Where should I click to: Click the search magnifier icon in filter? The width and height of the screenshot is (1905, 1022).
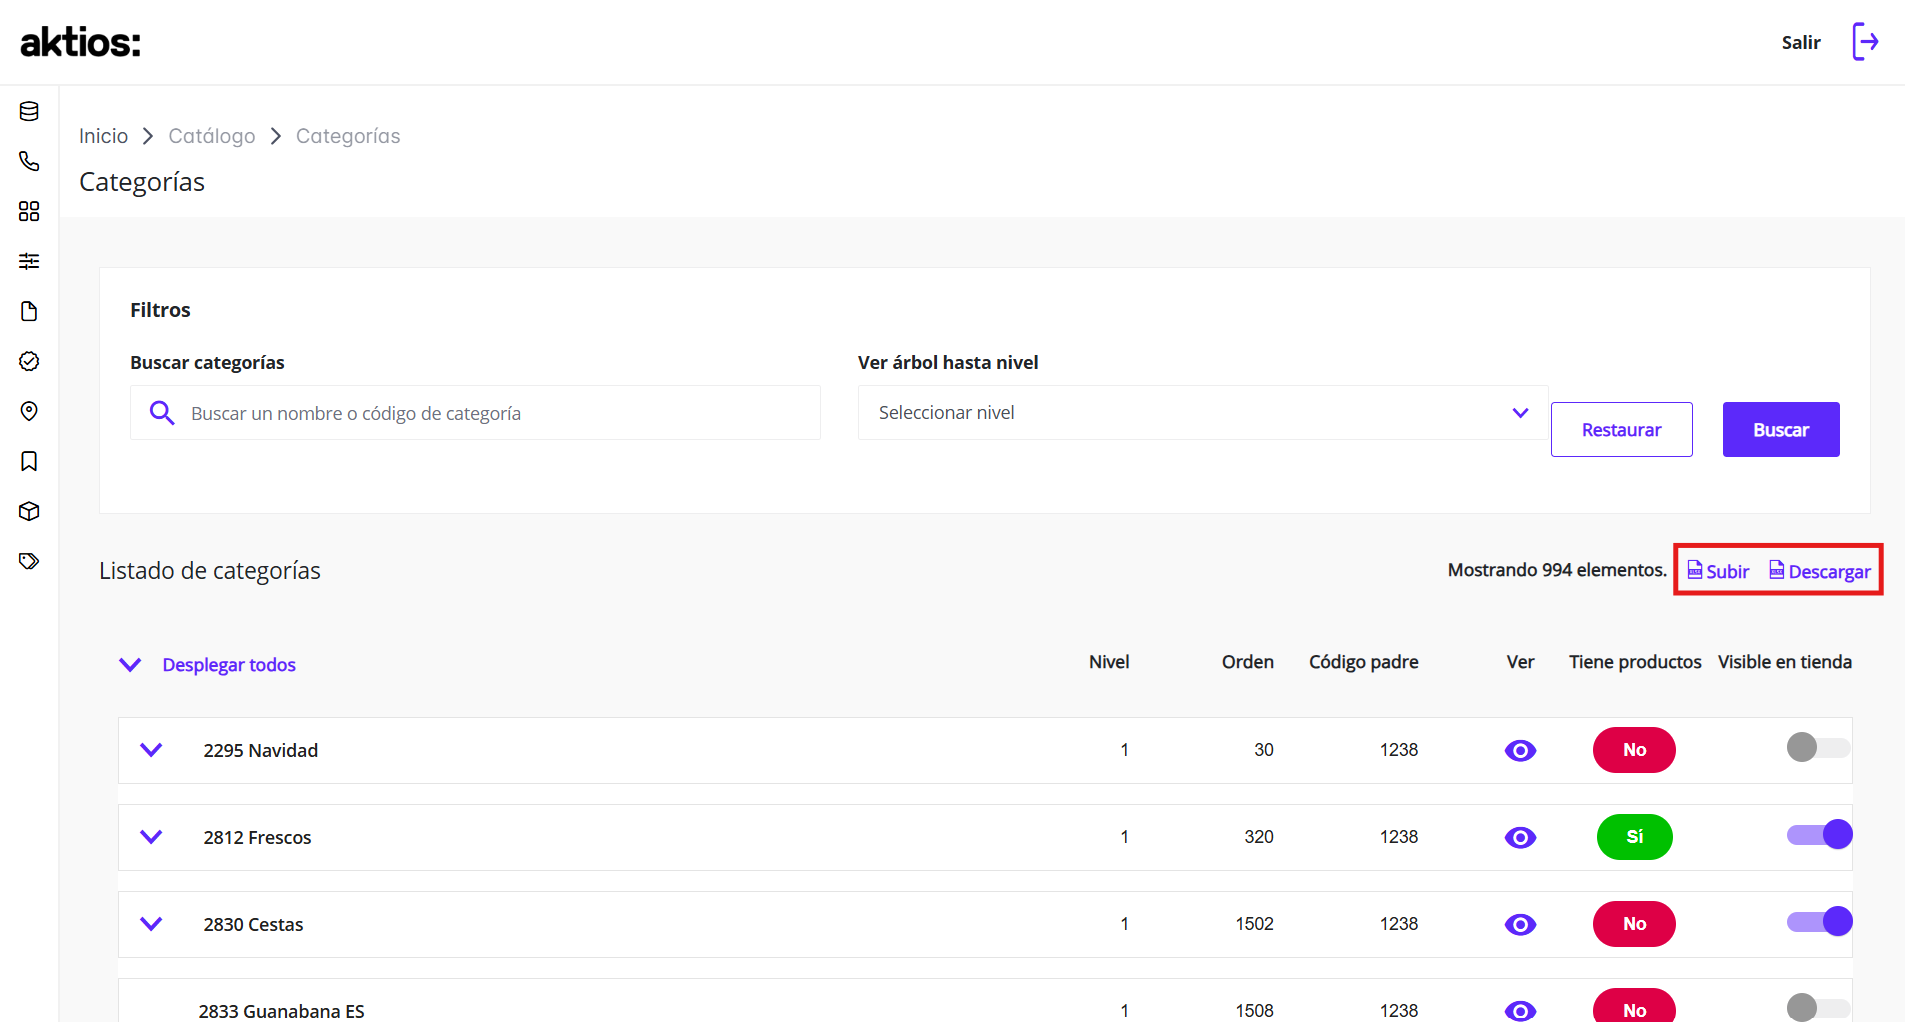162,413
